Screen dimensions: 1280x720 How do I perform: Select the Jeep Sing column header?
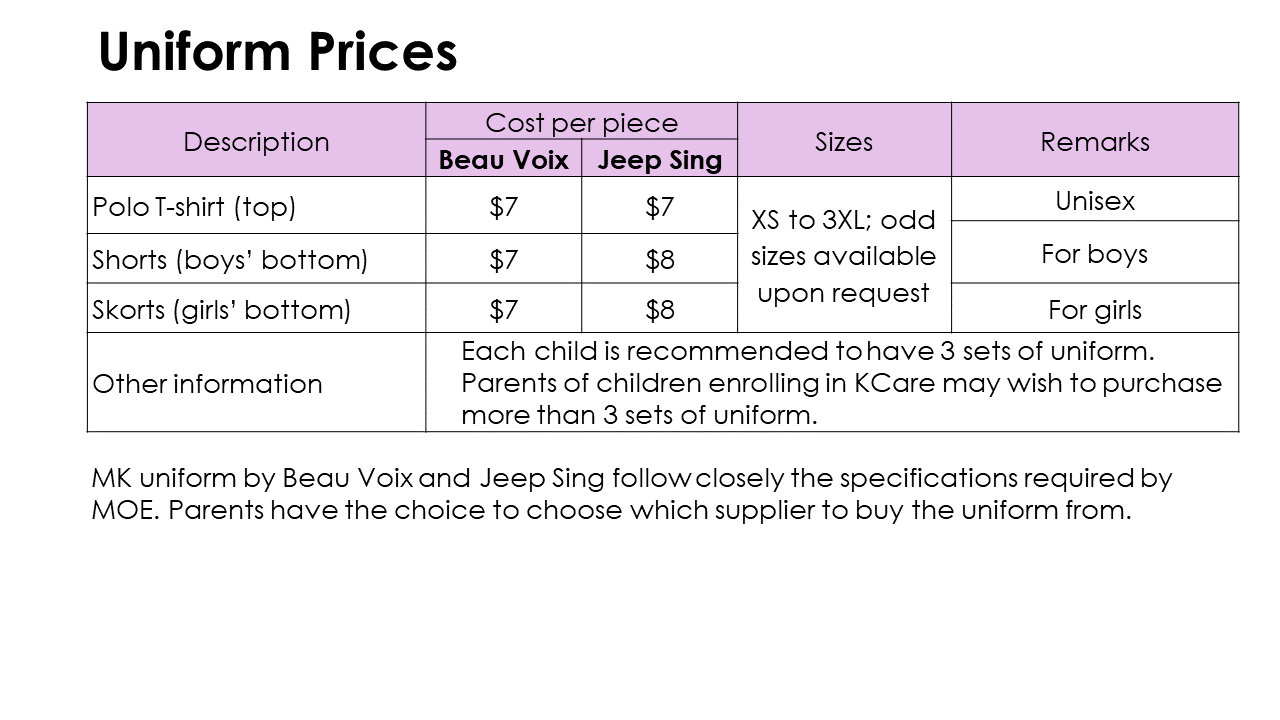659,159
